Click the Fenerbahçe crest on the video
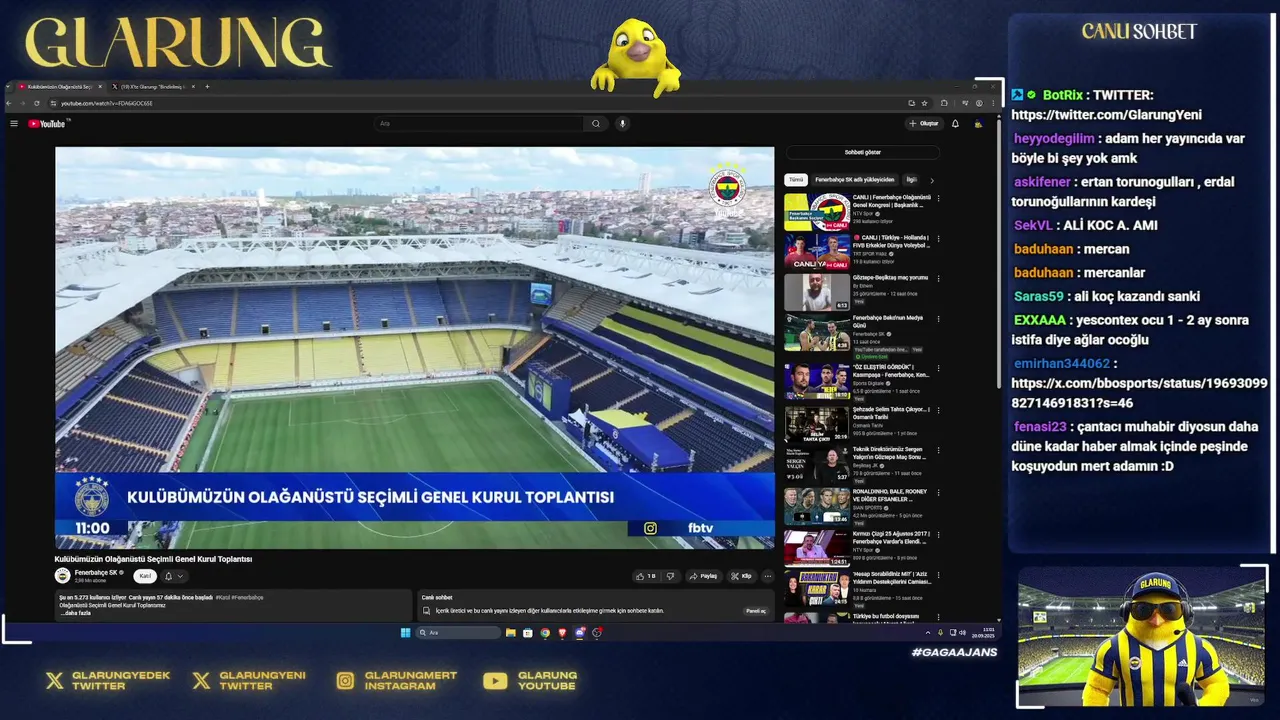 point(727,188)
